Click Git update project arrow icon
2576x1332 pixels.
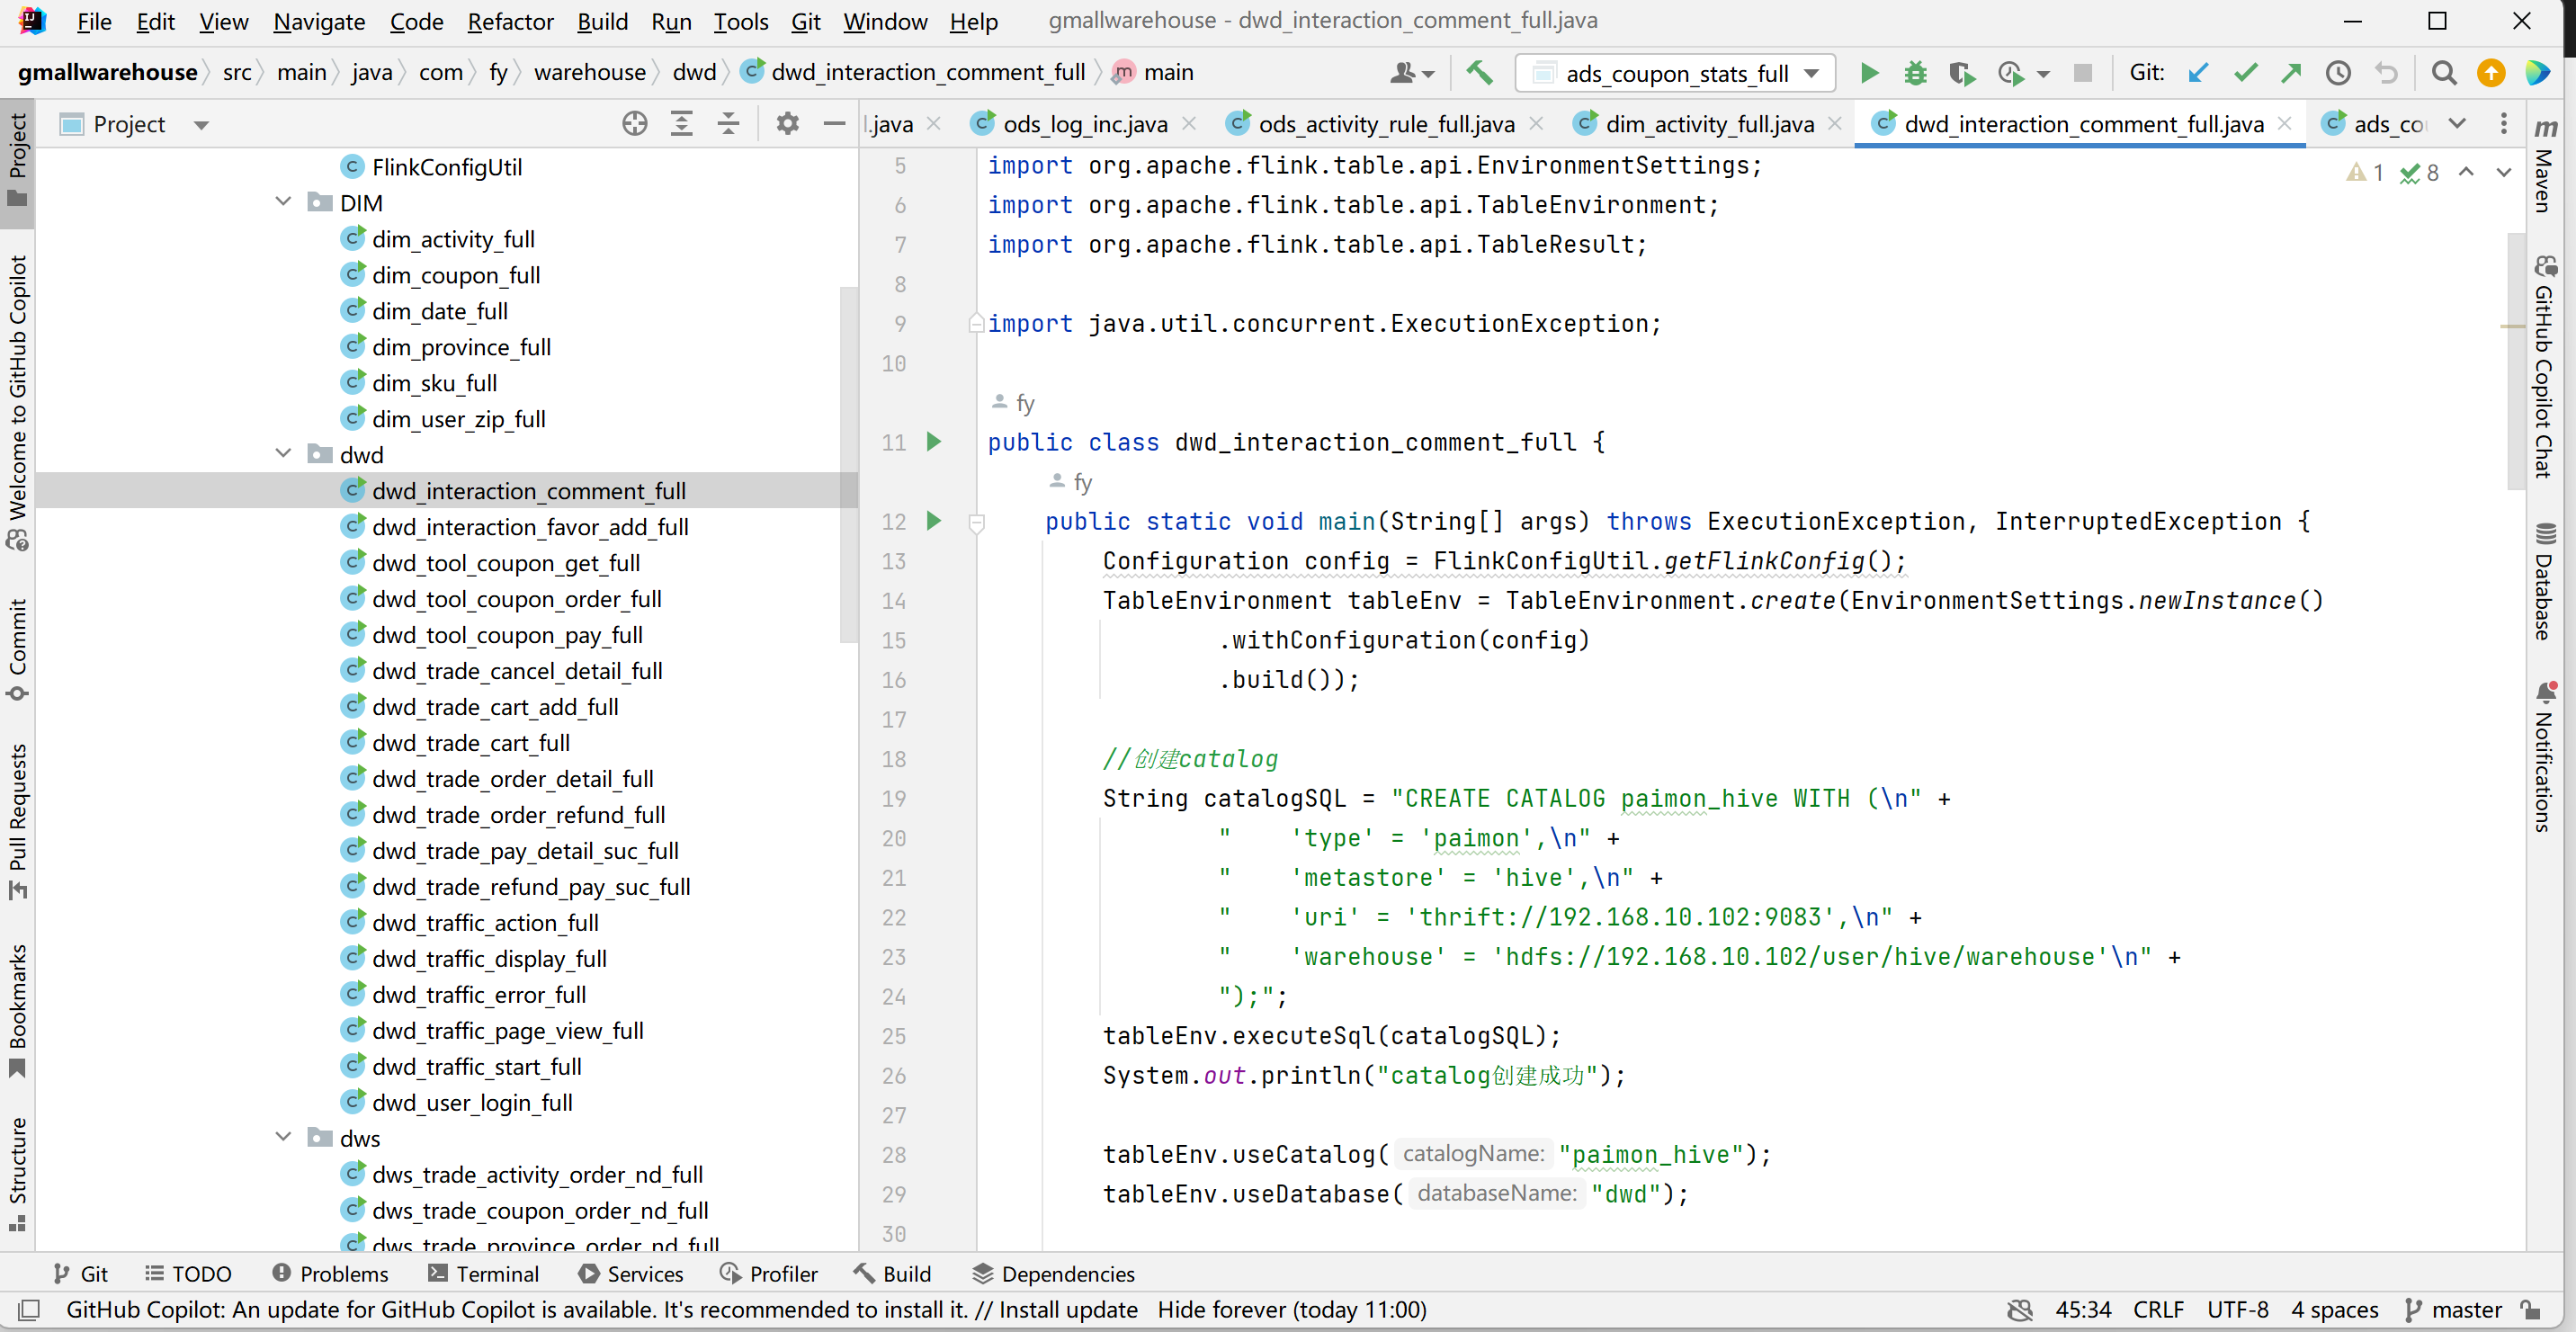coord(2198,73)
